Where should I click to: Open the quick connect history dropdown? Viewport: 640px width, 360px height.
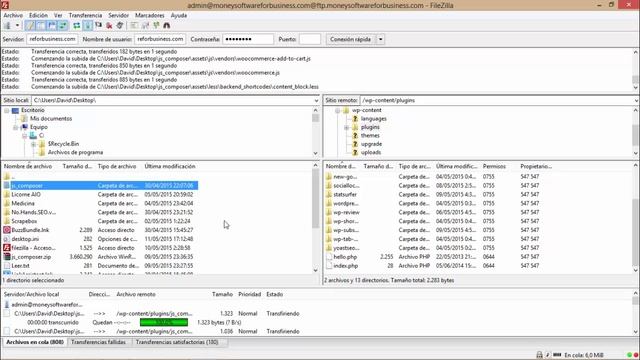[380, 39]
